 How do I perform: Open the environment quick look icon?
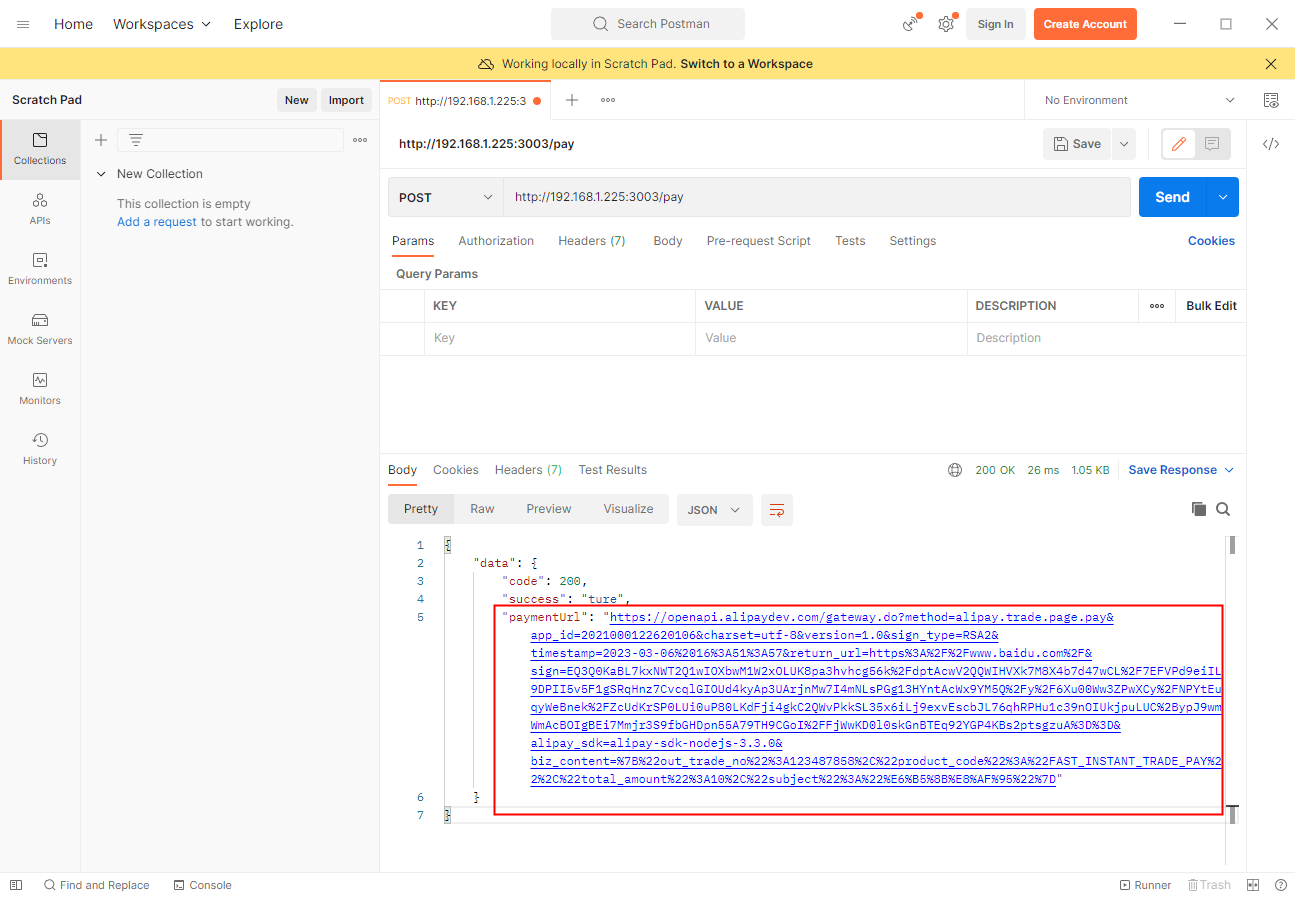point(1271,100)
